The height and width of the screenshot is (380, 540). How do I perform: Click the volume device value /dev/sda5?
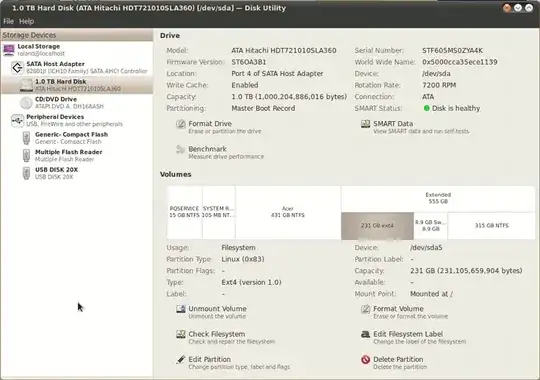426,248
